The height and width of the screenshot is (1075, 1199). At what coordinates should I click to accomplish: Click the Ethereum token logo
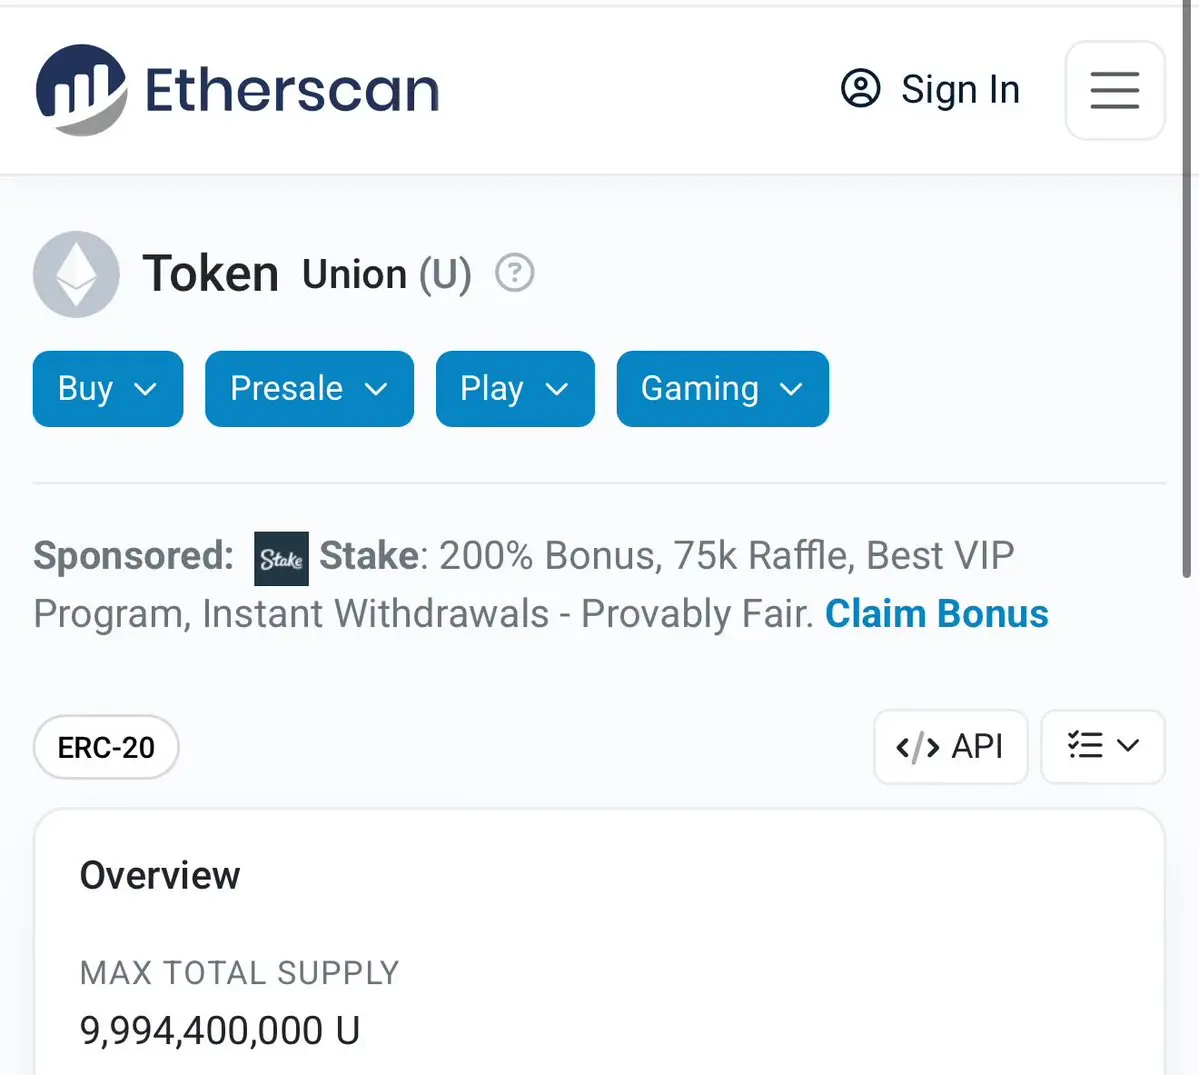76,274
